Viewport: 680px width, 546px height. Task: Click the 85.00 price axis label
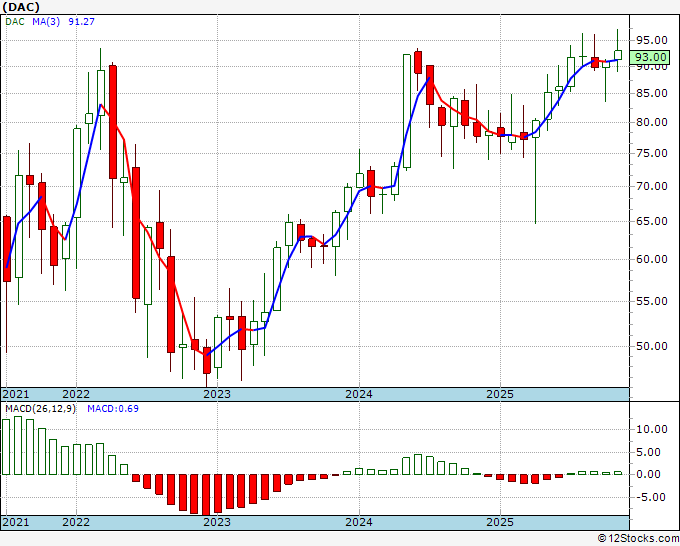(x=651, y=93)
